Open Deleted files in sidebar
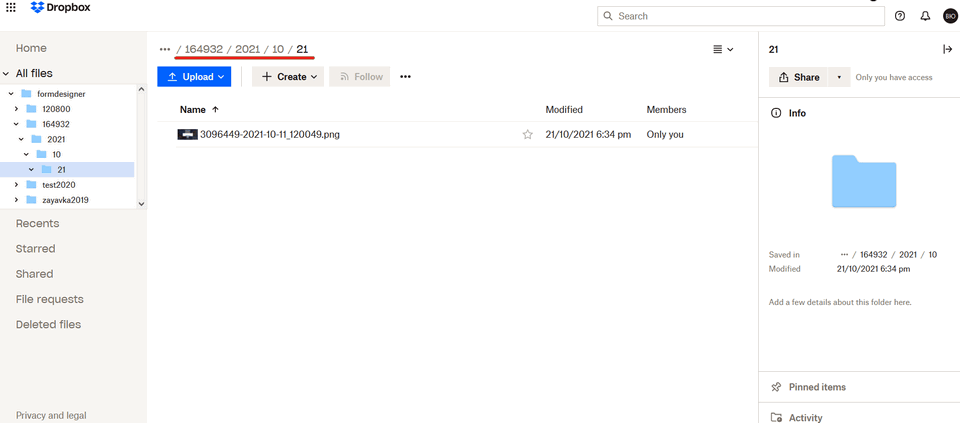Viewport: 960px width, 423px height. coord(48,325)
